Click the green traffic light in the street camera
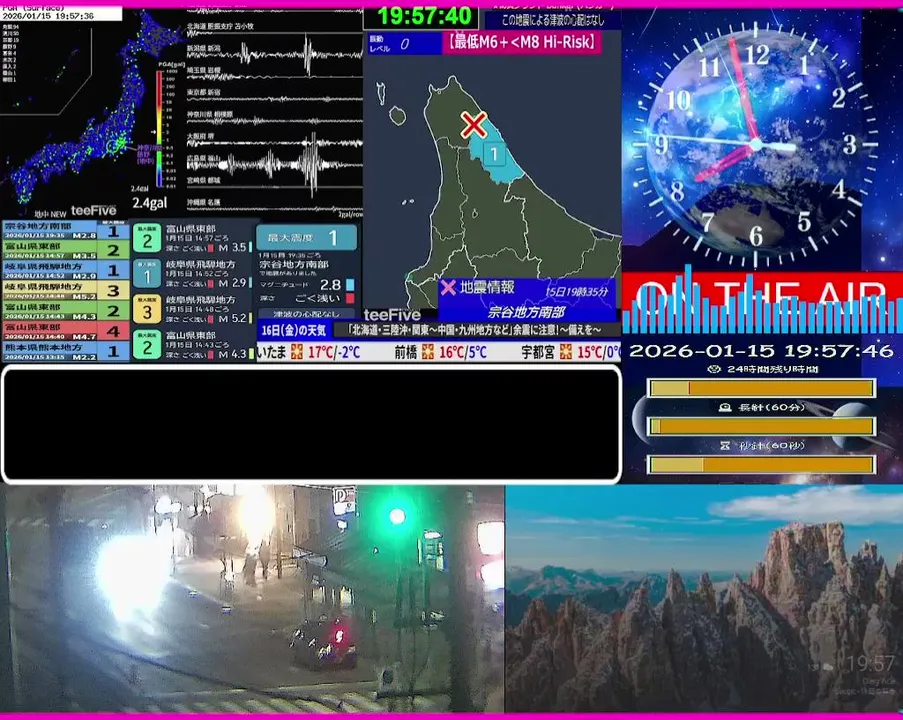This screenshot has width=903, height=720. coord(397,516)
